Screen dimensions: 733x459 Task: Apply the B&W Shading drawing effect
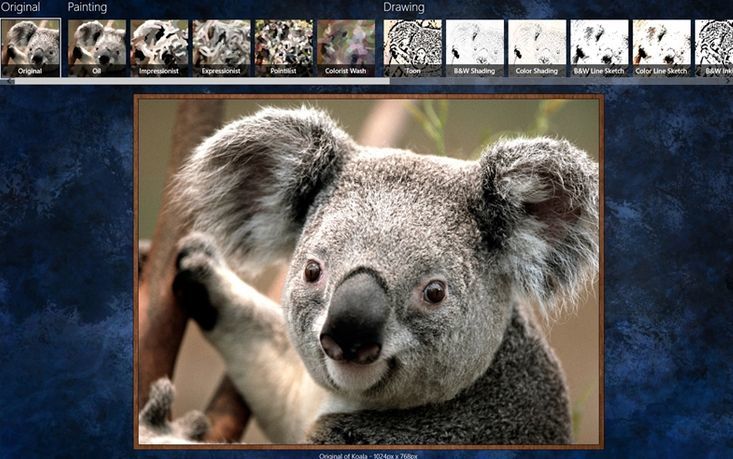point(474,48)
